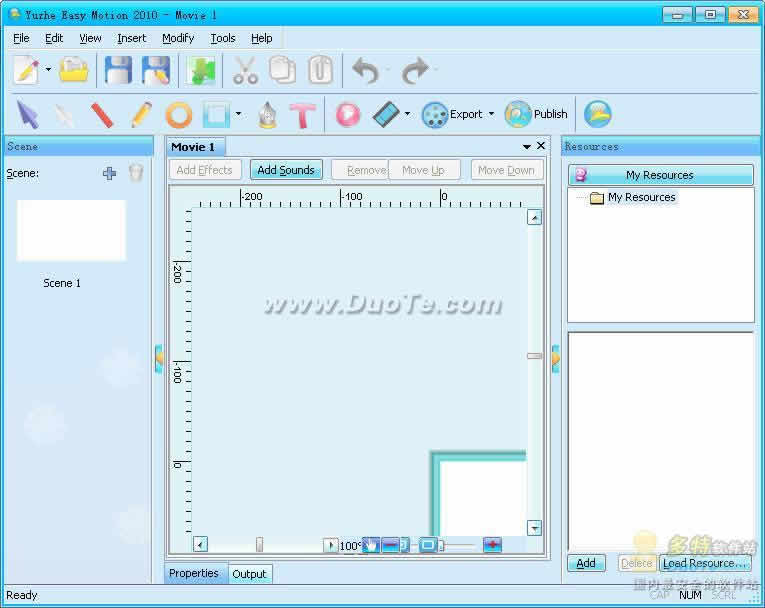Select the red Line tool
Screen dimensions: 765x608
(102, 115)
